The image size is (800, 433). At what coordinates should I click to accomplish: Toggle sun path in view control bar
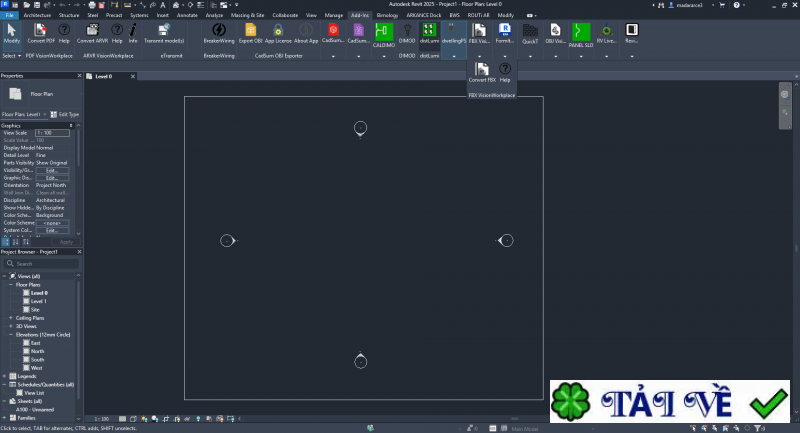click(144, 419)
